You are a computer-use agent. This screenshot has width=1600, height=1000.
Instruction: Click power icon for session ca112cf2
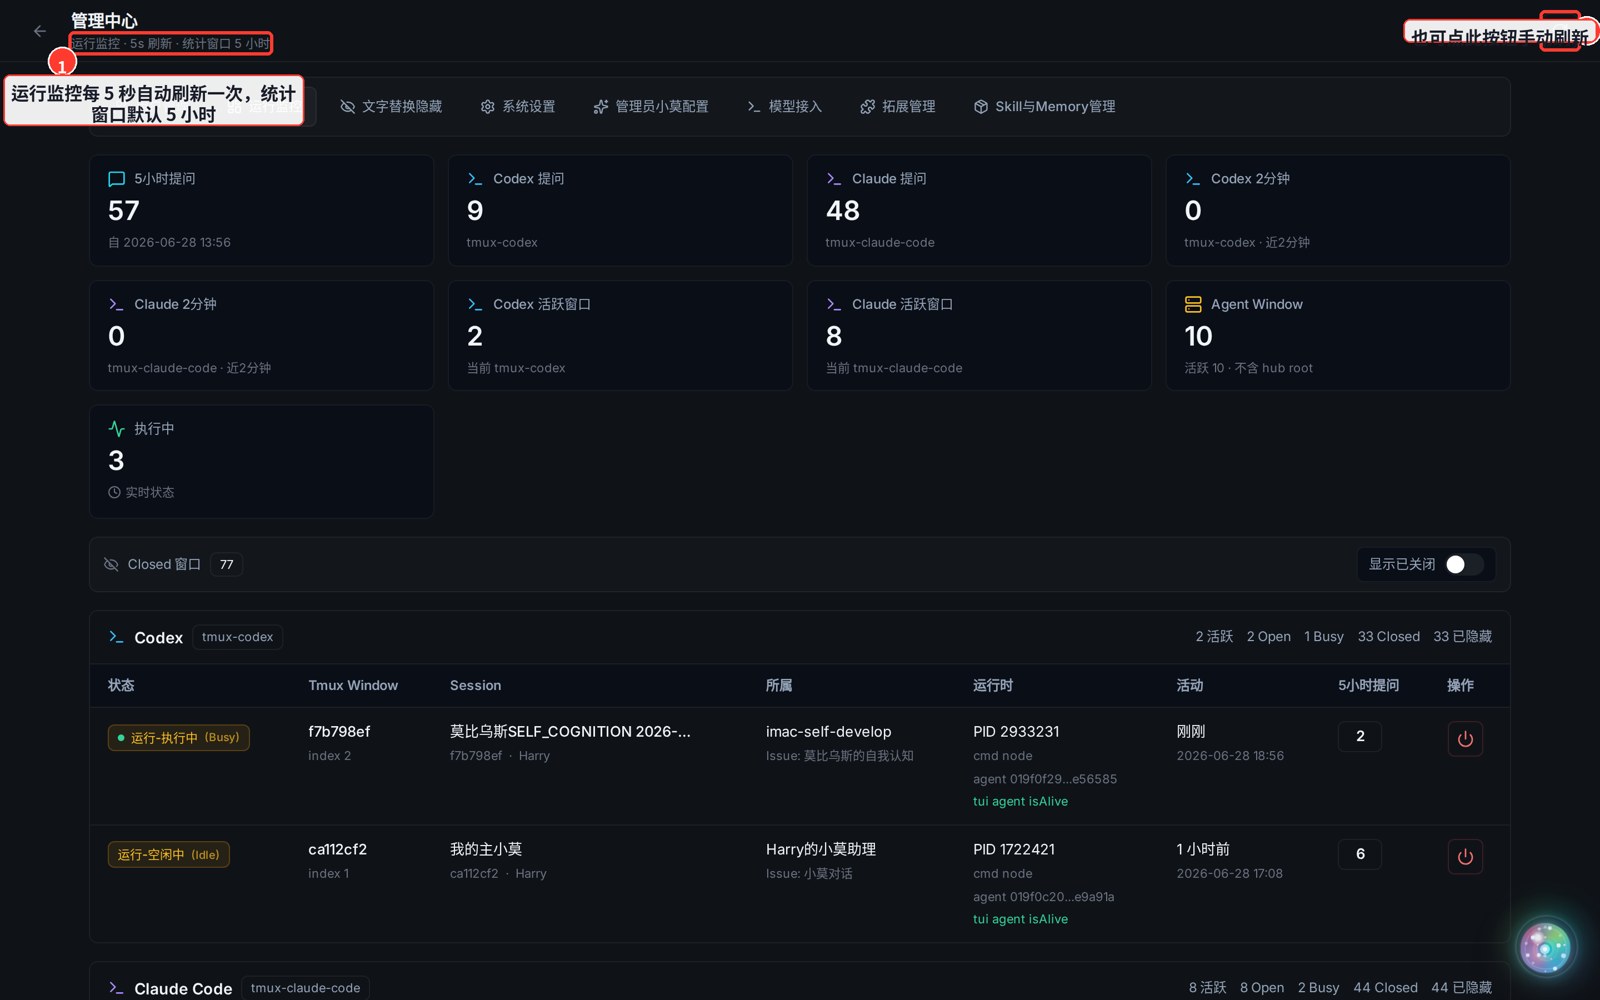(1465, 857)
